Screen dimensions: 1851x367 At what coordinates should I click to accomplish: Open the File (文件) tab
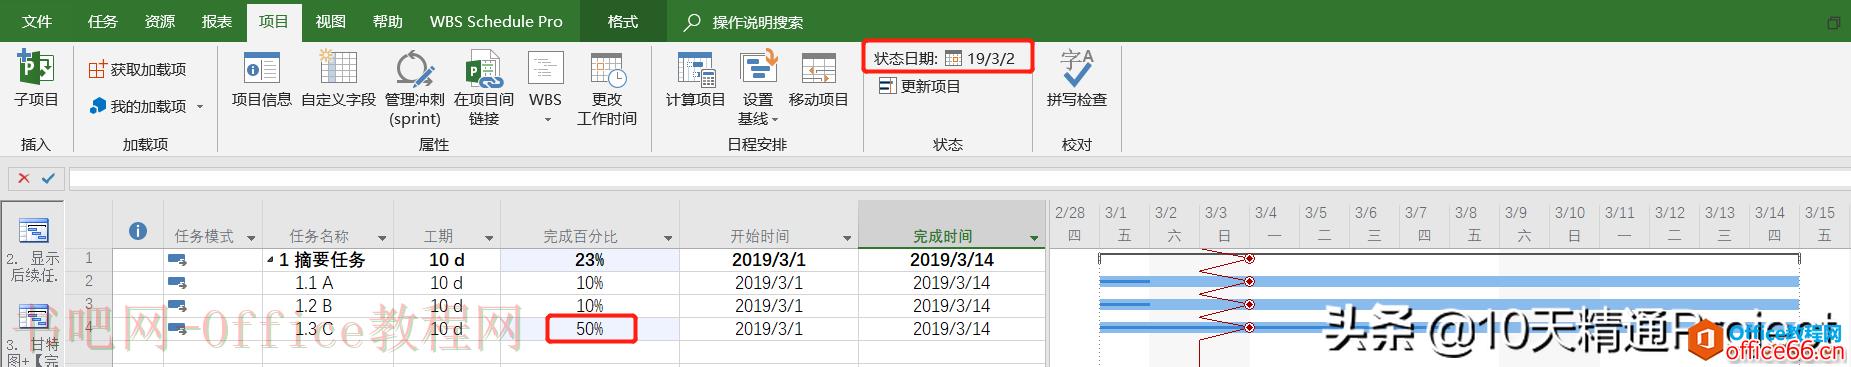click(x=37, y=21)
